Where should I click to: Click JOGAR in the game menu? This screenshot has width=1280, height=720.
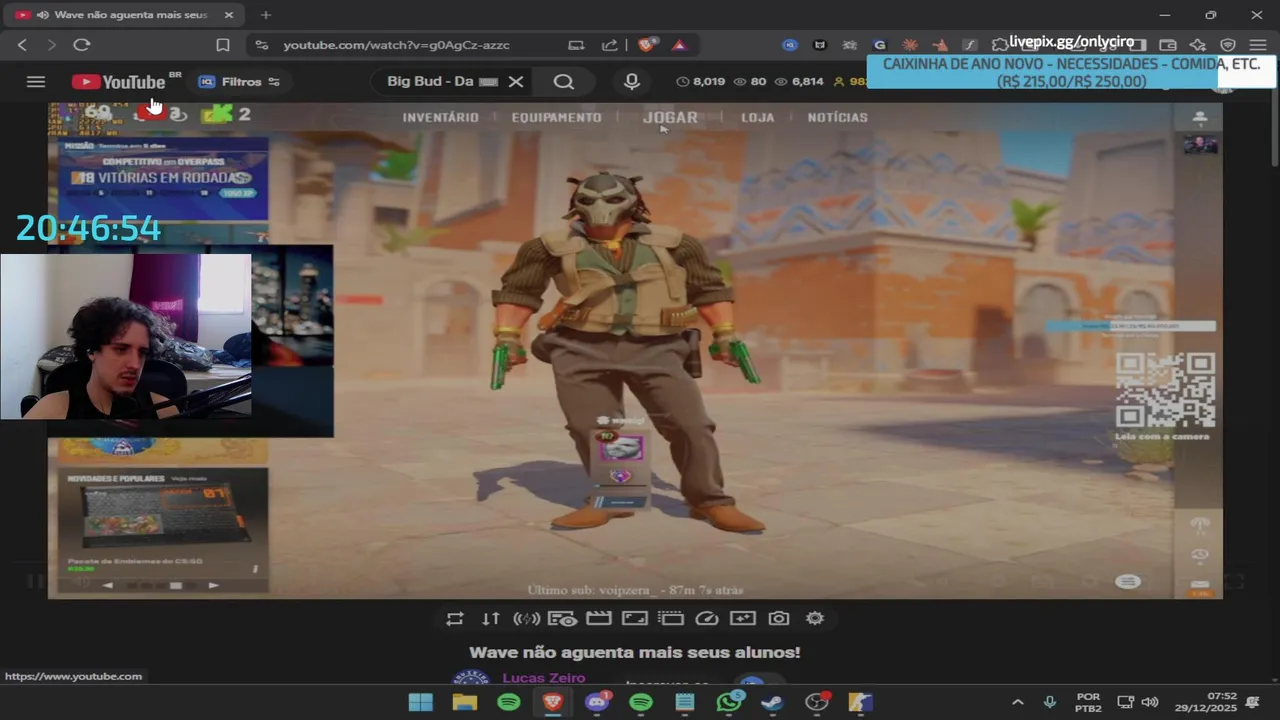click(x=670, y=117)
